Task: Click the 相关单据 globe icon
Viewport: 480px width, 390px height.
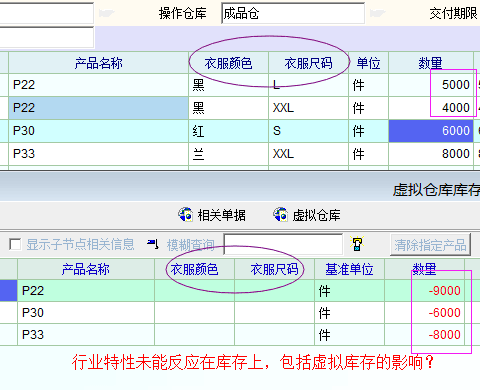Action: click(185, 215)
